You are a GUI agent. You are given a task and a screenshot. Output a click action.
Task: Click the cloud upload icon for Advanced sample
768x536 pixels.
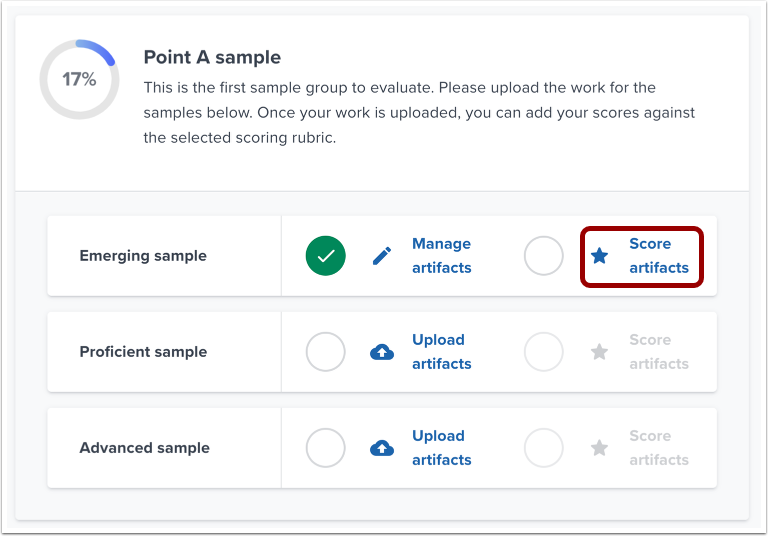point(382,448)
